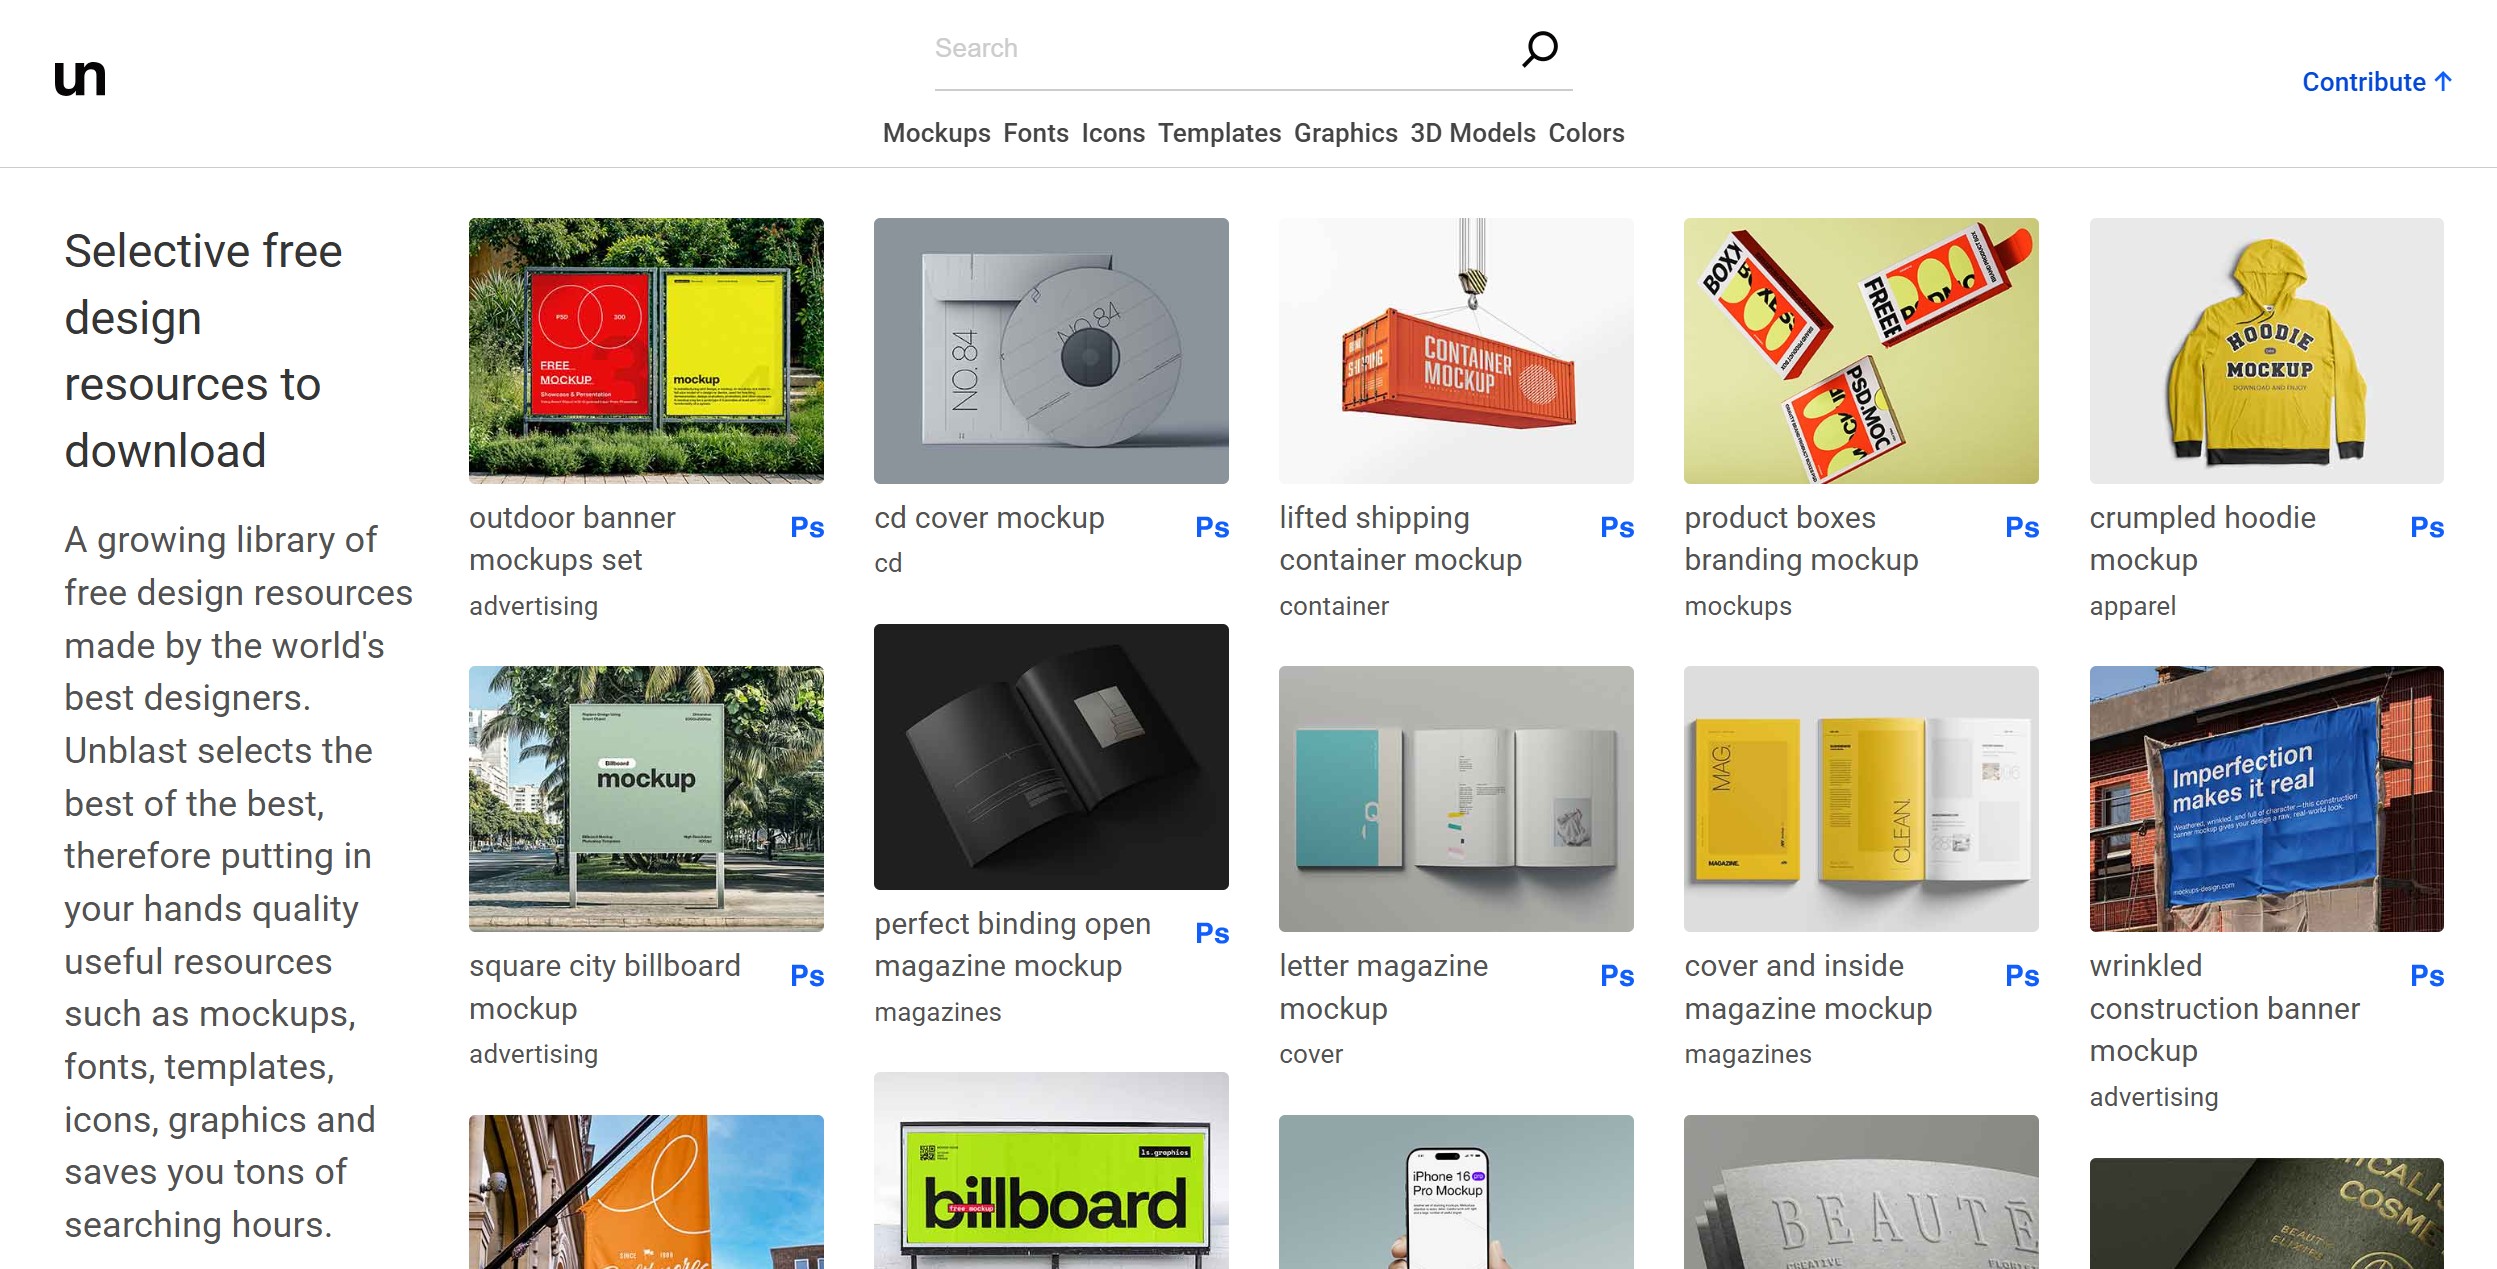Screen dimensions: 2497x1269
Task: Click the 'apparel' category tag
Action: point(2132,606)
